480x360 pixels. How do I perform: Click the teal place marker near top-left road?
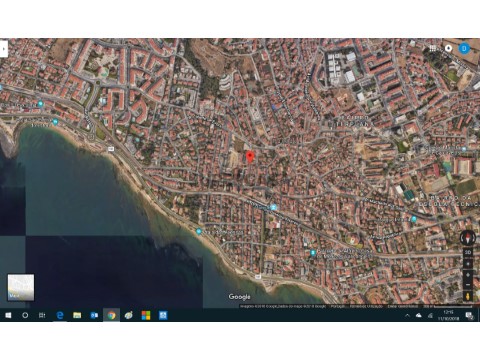coord(41,104)
